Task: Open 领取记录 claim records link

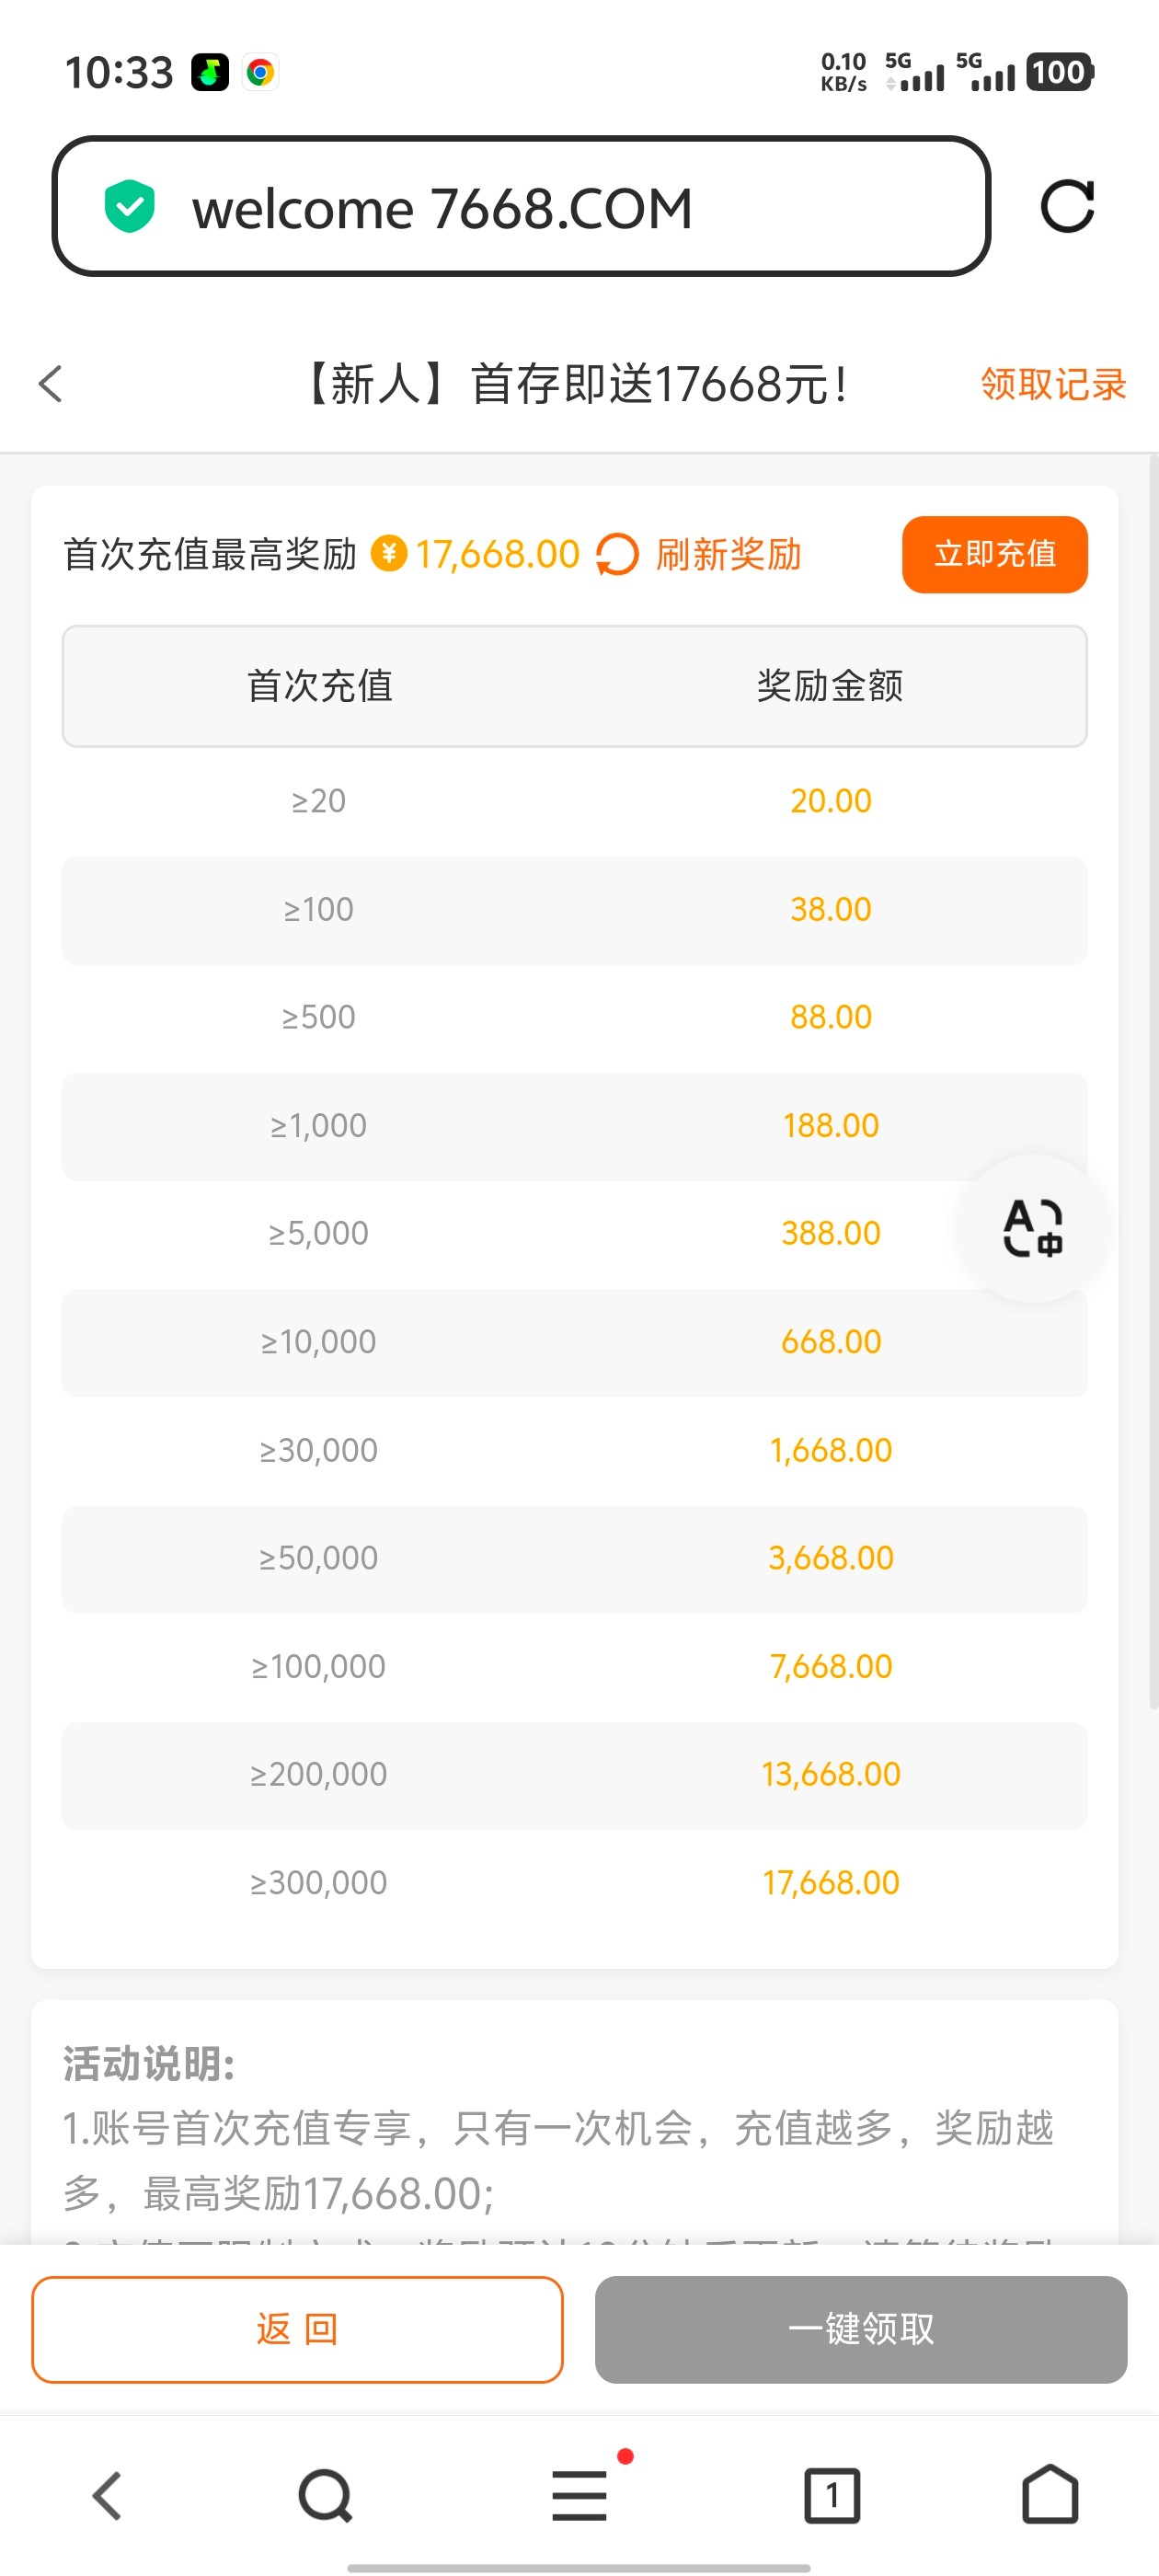Action: pyautogui.click(x=1052, y=384)
